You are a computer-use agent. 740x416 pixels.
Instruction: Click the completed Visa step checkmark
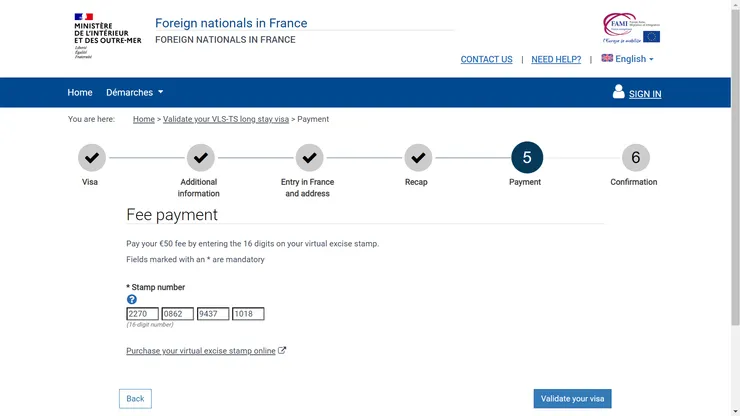tap(91, 158)
